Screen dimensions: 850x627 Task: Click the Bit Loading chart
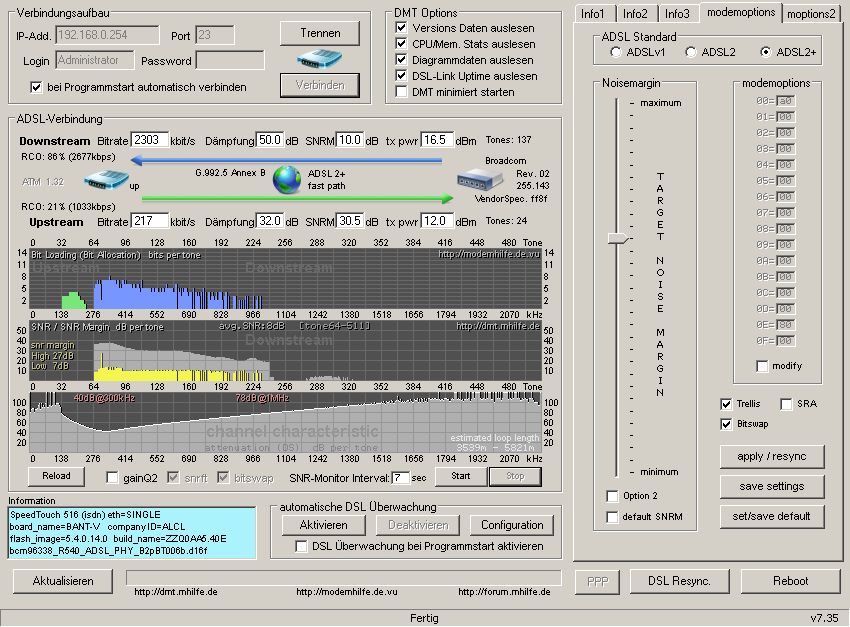286,279
